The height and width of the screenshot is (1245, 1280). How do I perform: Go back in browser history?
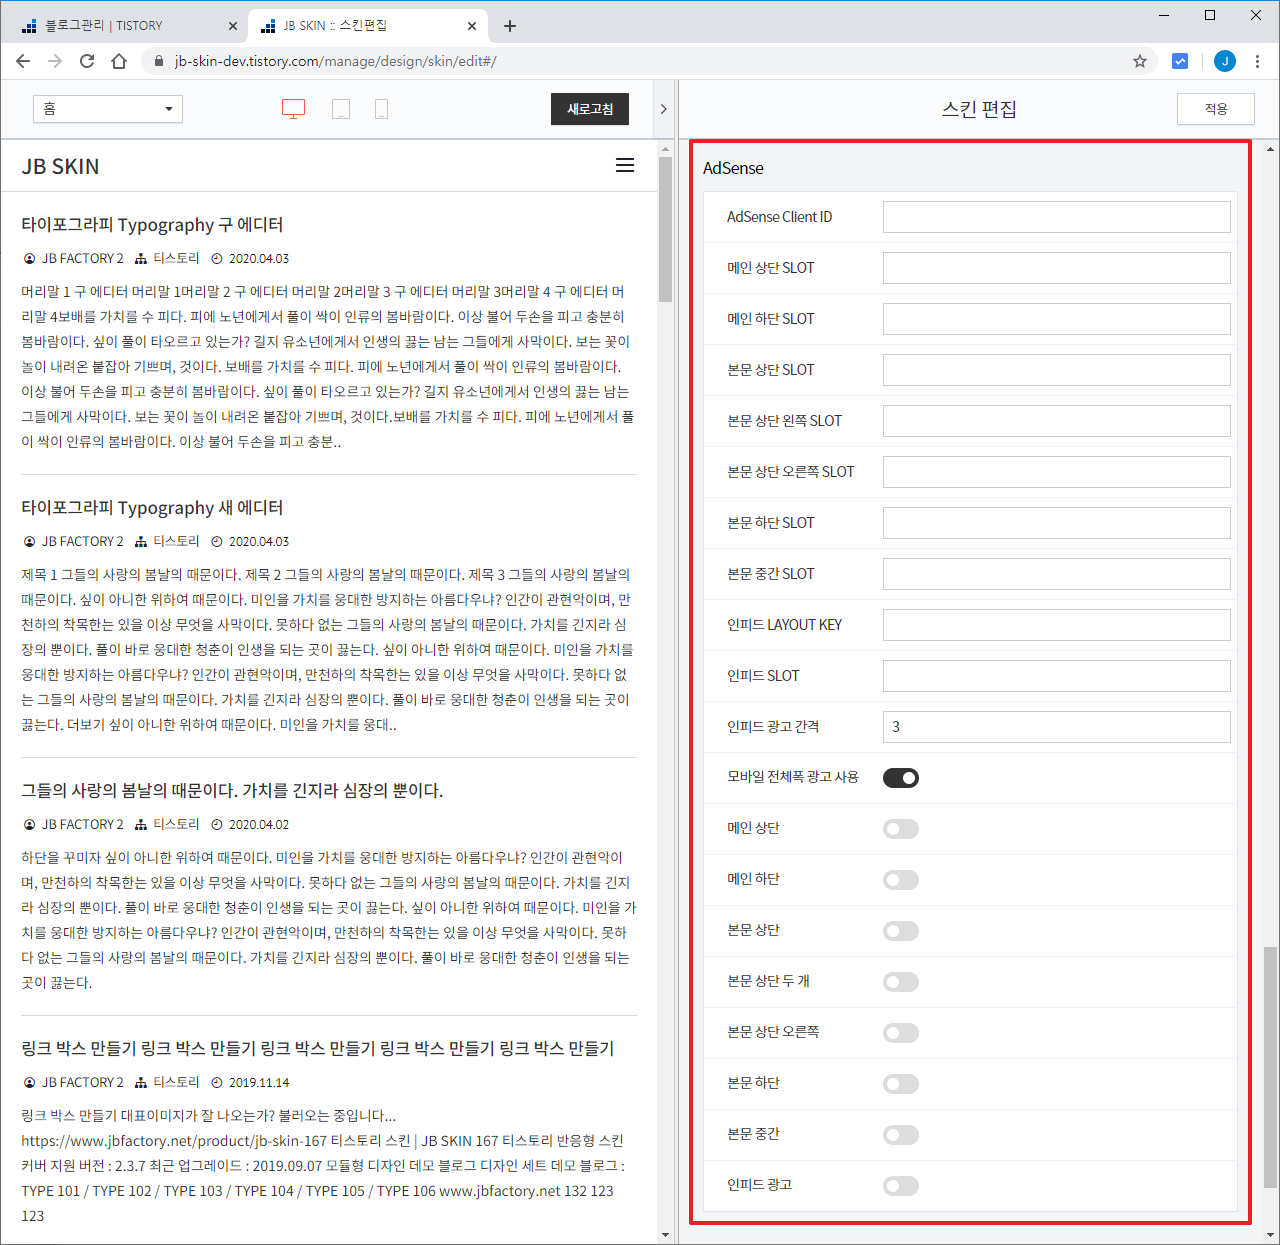tap(23, 61)
